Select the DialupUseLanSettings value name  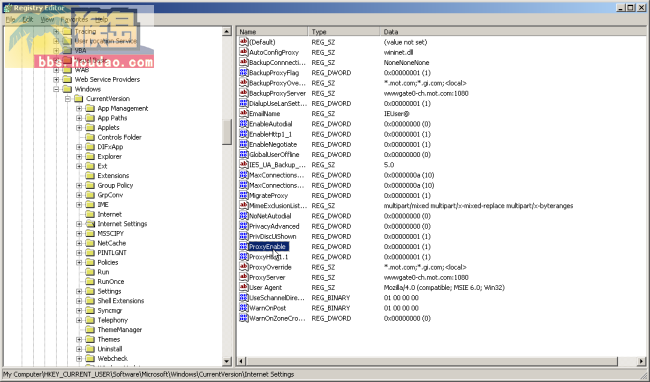[278, 103]
